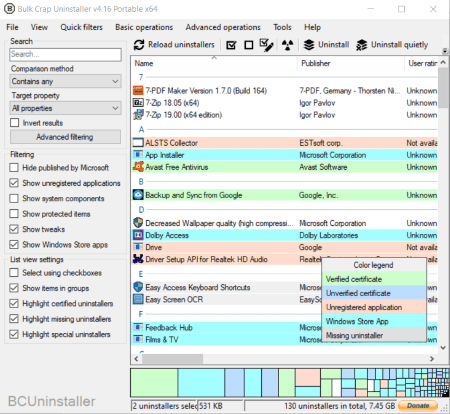Click the Feedback Hub row icon
This screenshot has height=414, width=450.
coord(138,327)
